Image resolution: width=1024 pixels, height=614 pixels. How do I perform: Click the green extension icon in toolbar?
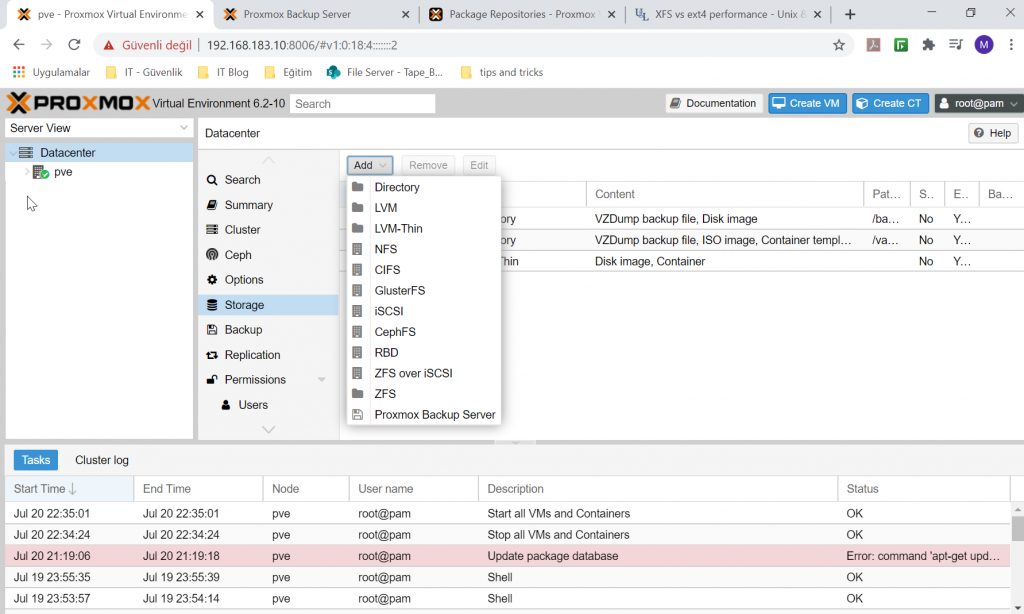point(901,44)
